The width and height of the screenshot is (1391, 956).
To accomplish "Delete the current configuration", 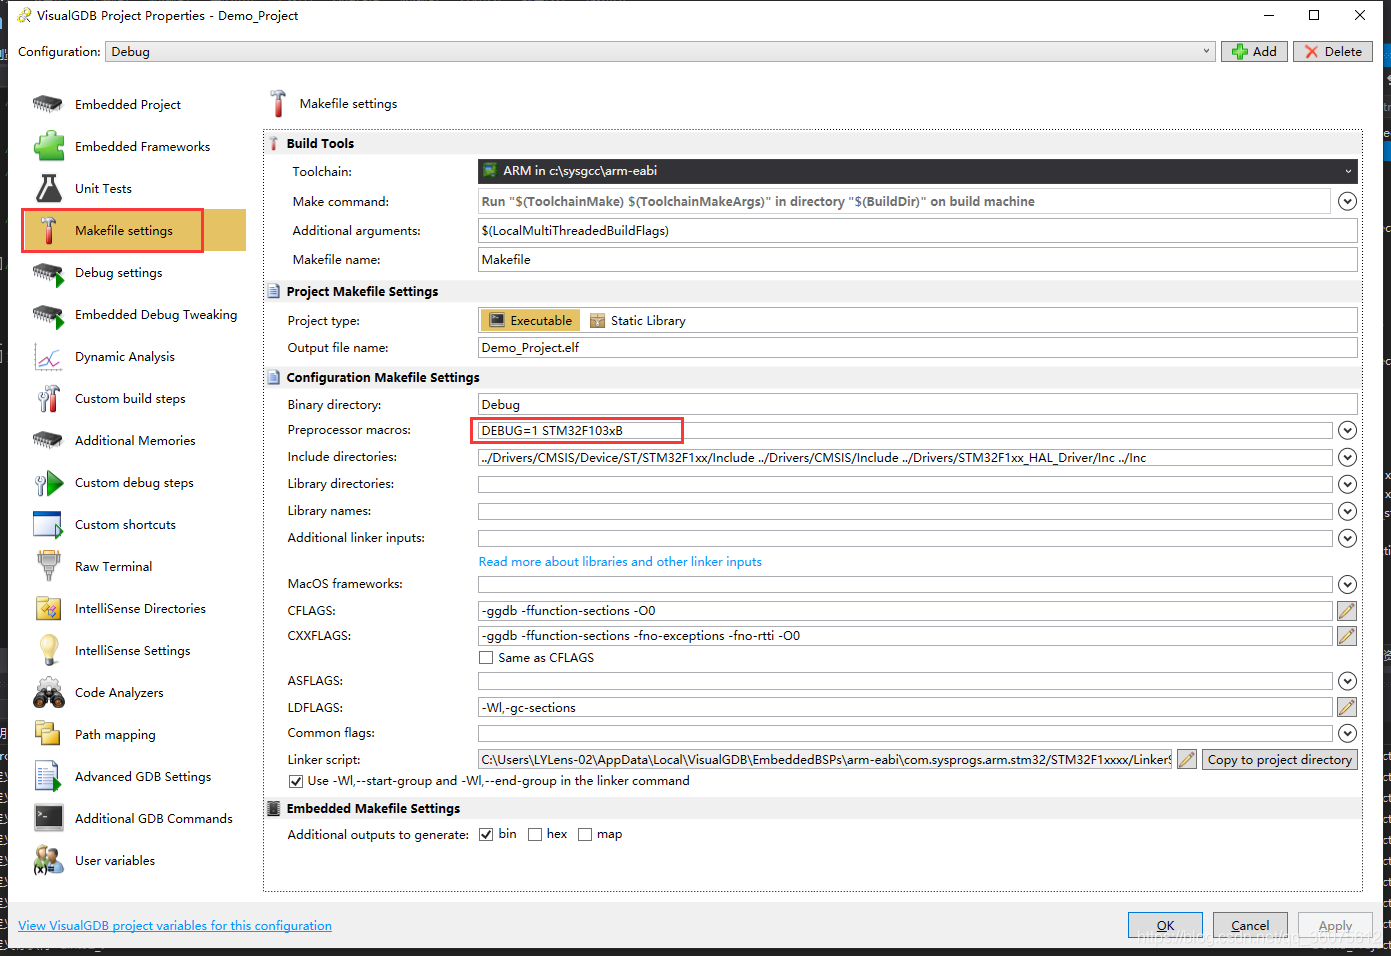I will point(1333,52).
